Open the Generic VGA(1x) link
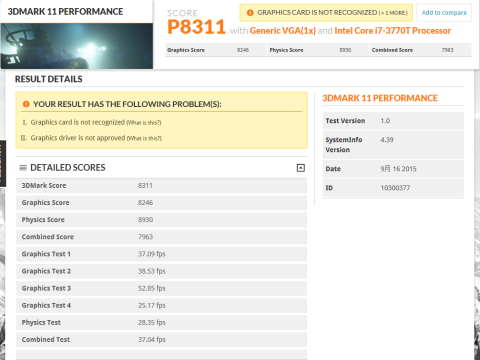 click(283, 31)
